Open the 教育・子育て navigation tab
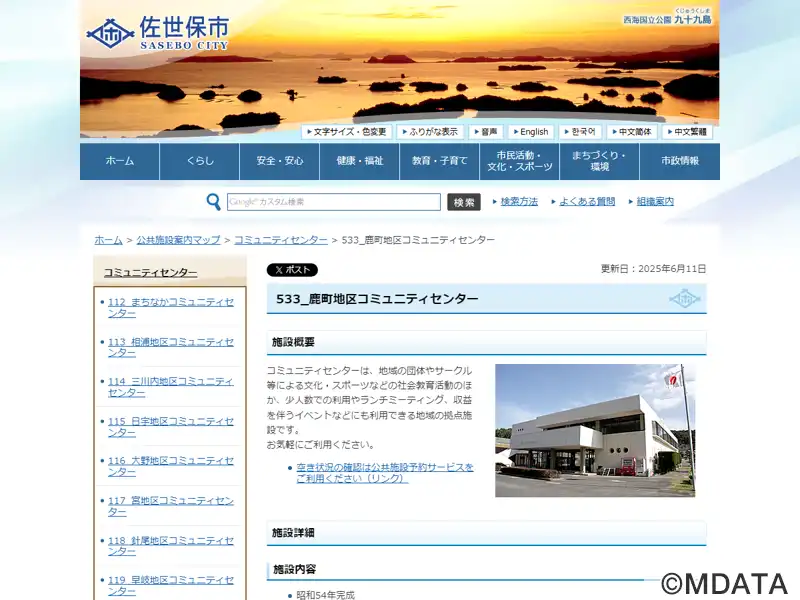 439,161
